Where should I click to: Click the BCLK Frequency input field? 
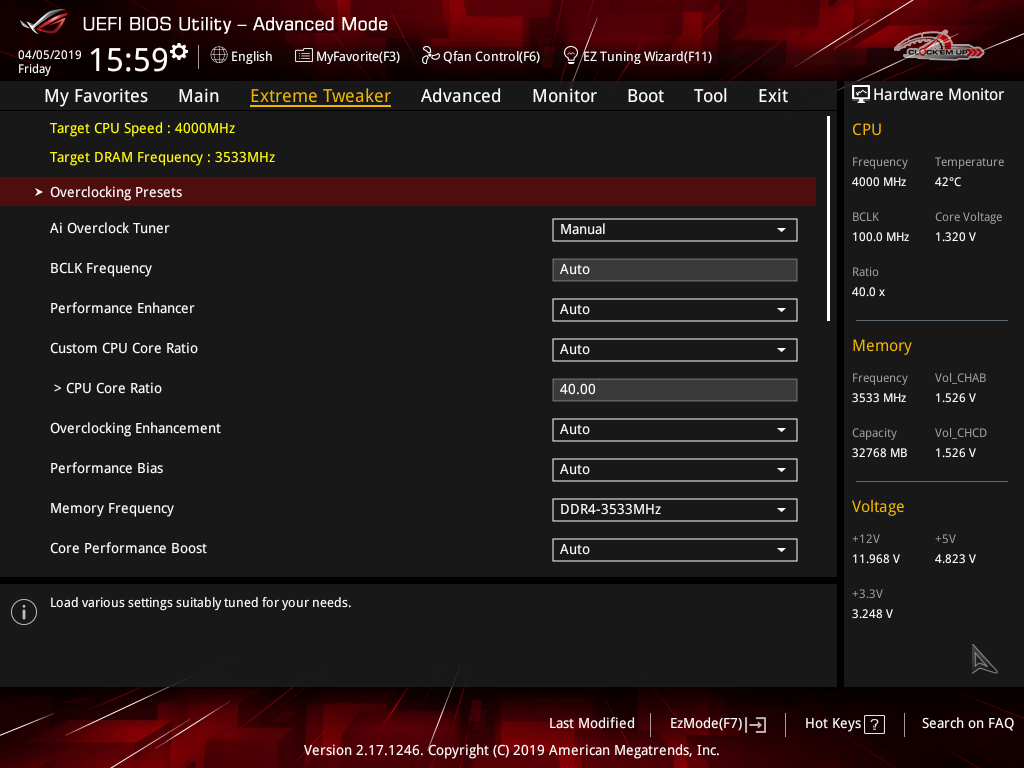point(674,269)
